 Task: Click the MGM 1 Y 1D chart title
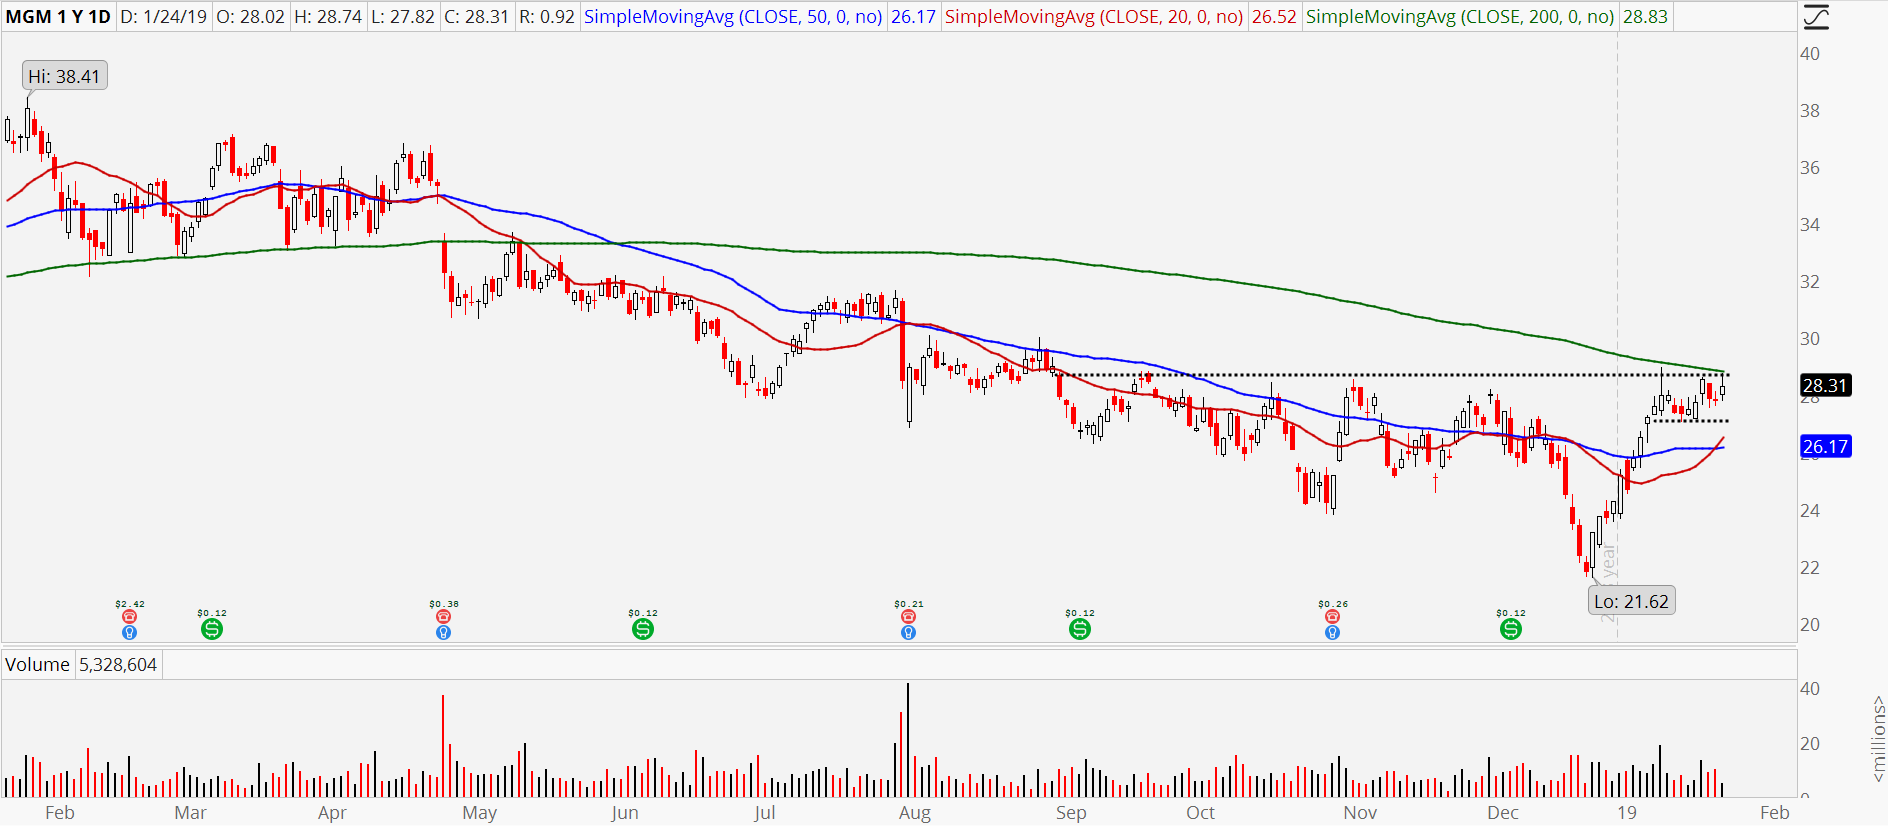[58, 17]
